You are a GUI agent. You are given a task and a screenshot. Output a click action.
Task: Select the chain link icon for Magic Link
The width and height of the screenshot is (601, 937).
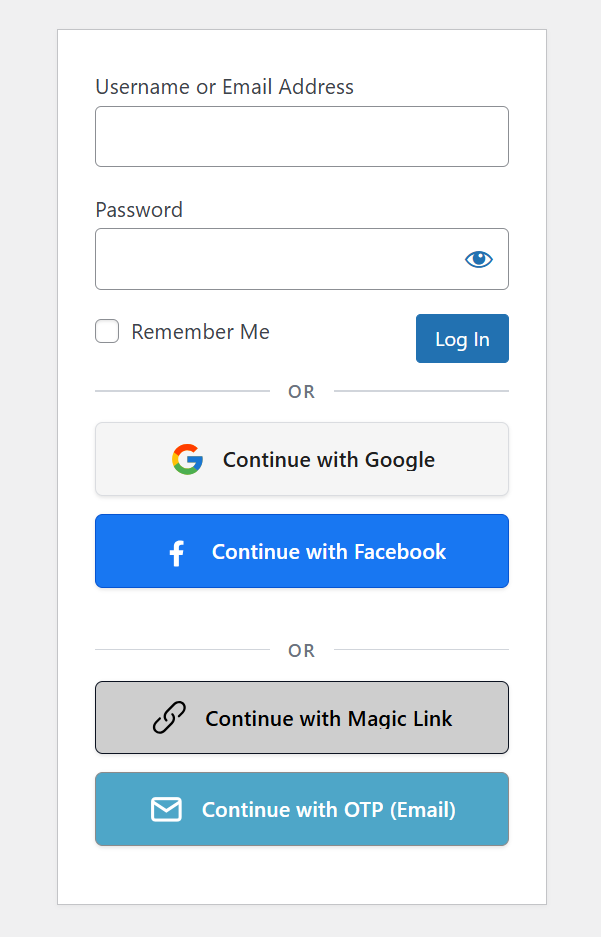coord(167,717)
